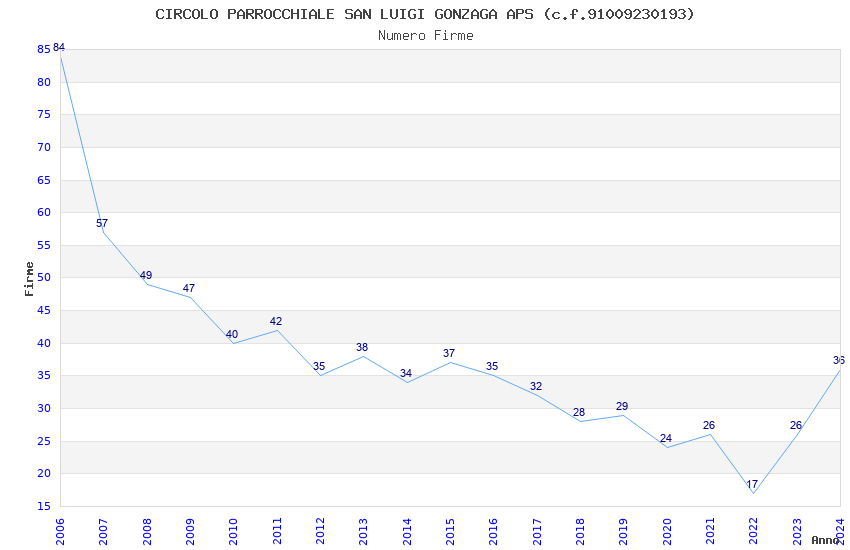Select the data point label '35' above 2012
Image resolution: width=850 pixels, height=550 pixels.
pos(319,366)
